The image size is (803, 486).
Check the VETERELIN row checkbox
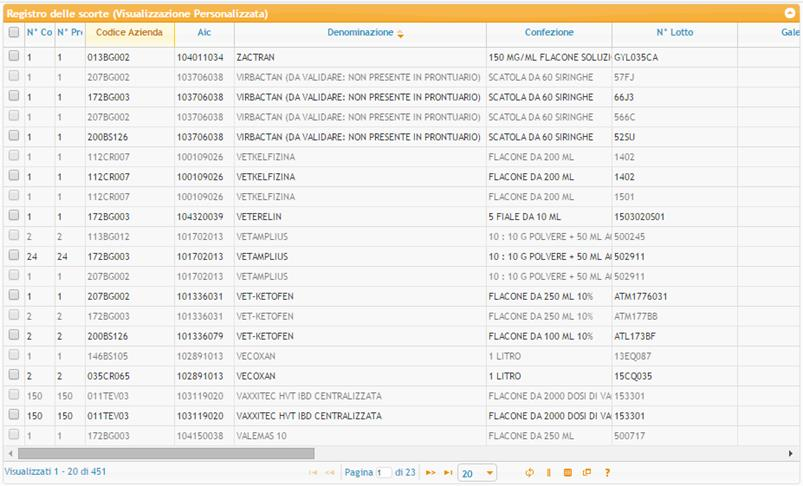(x=14, y=215)
